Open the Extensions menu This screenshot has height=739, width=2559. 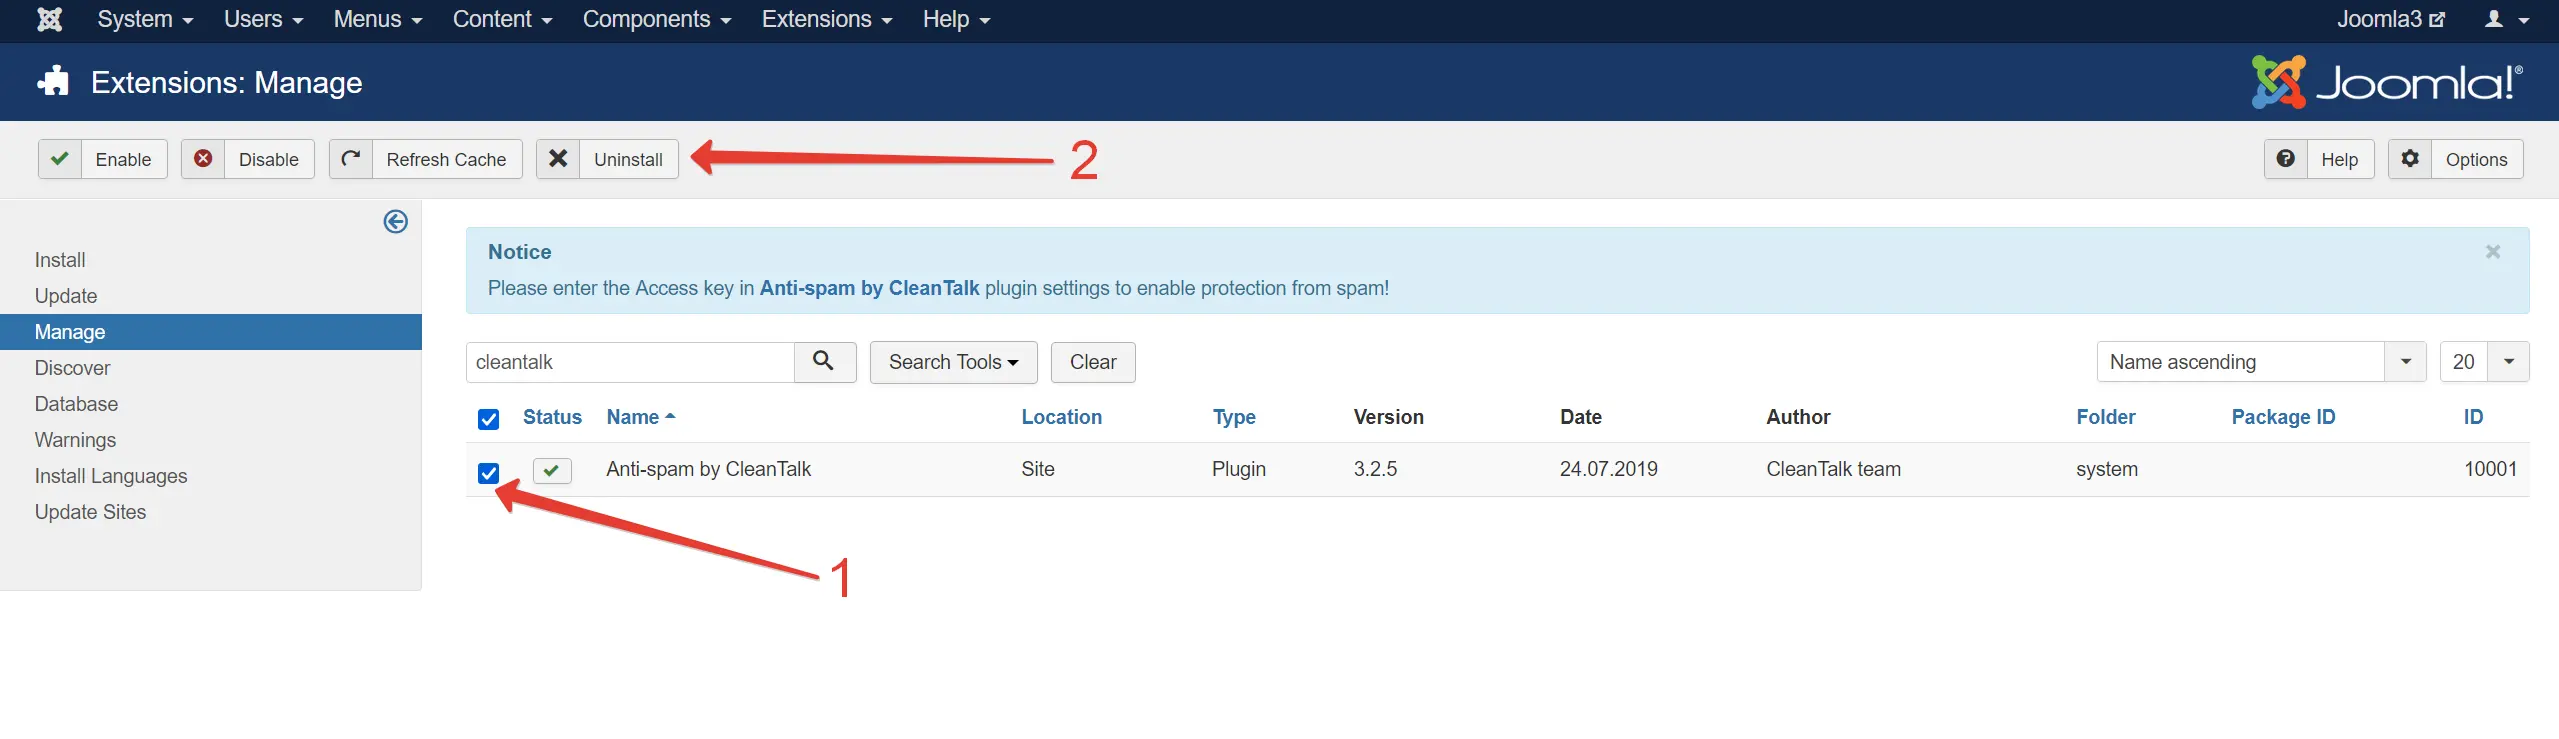point(827,19)
